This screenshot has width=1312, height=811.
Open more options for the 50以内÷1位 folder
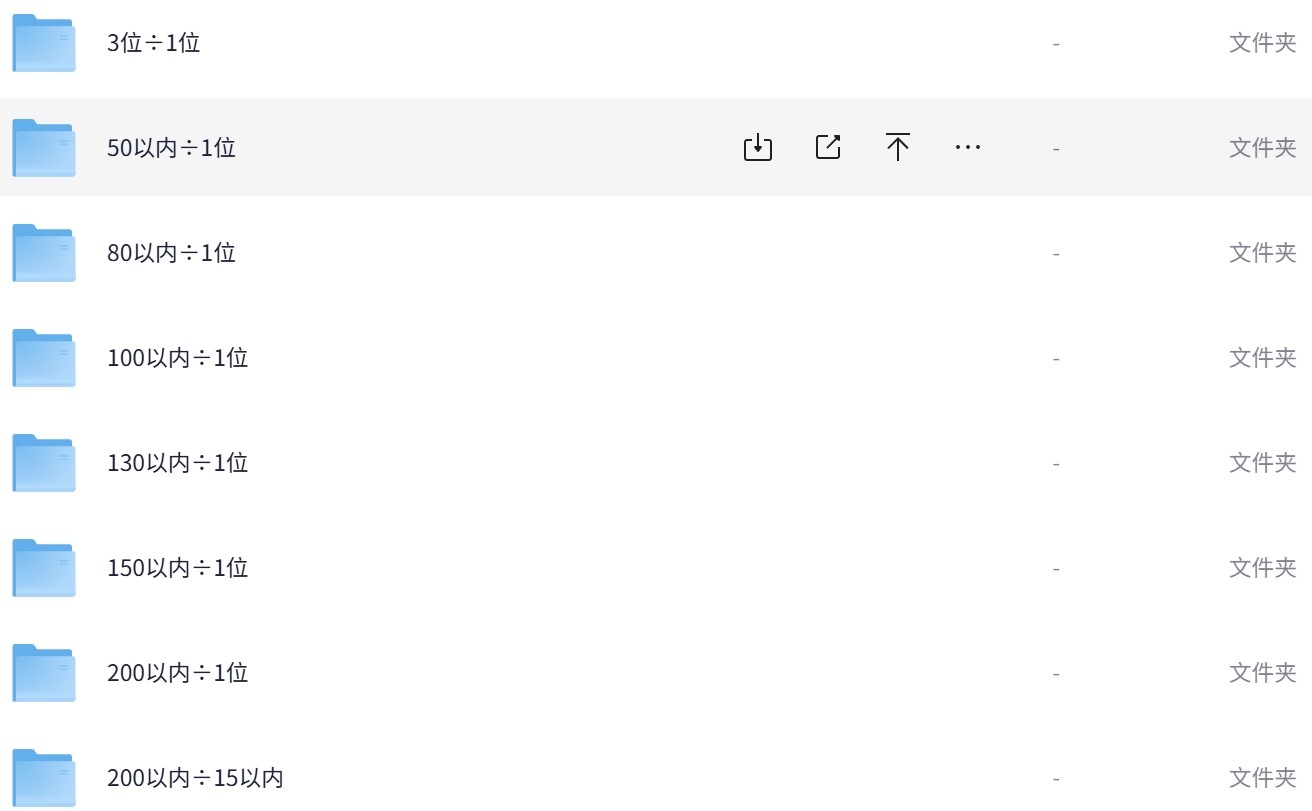click(968, 148)
